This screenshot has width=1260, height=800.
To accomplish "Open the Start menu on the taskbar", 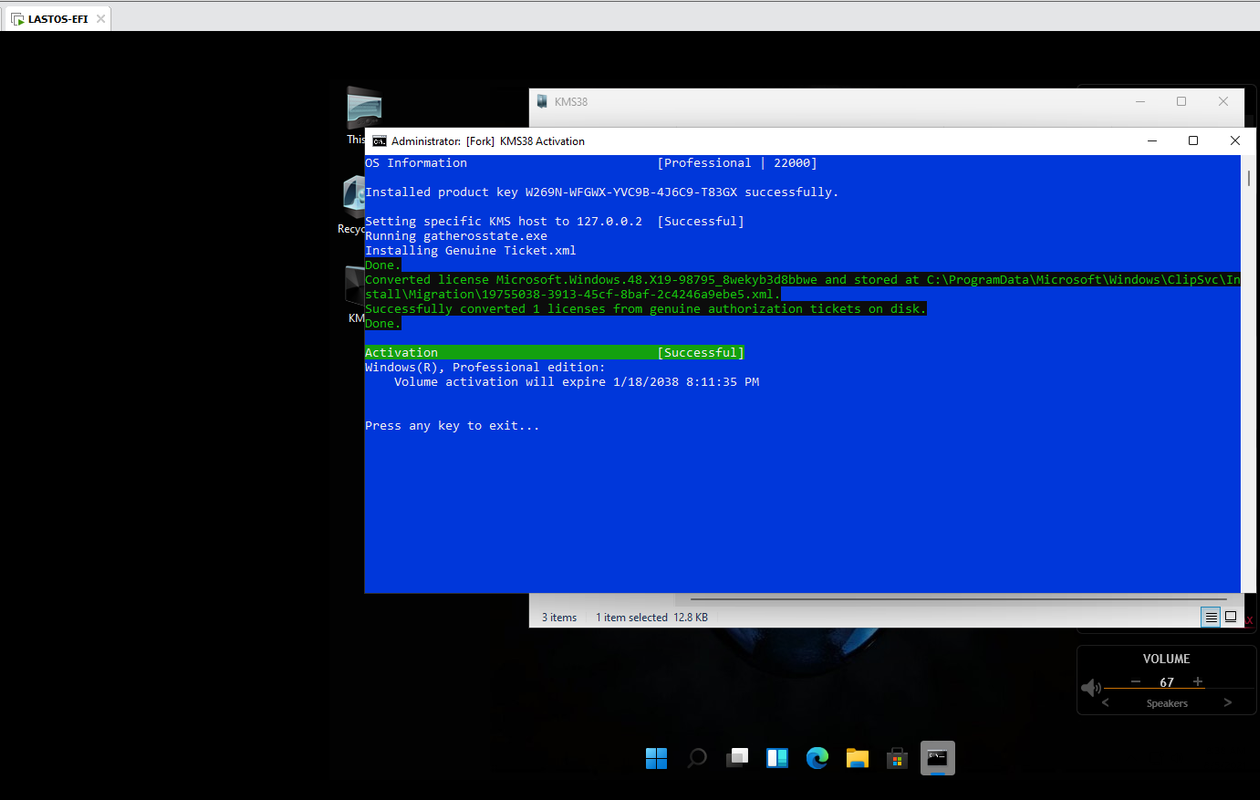I will pos(656,758).
